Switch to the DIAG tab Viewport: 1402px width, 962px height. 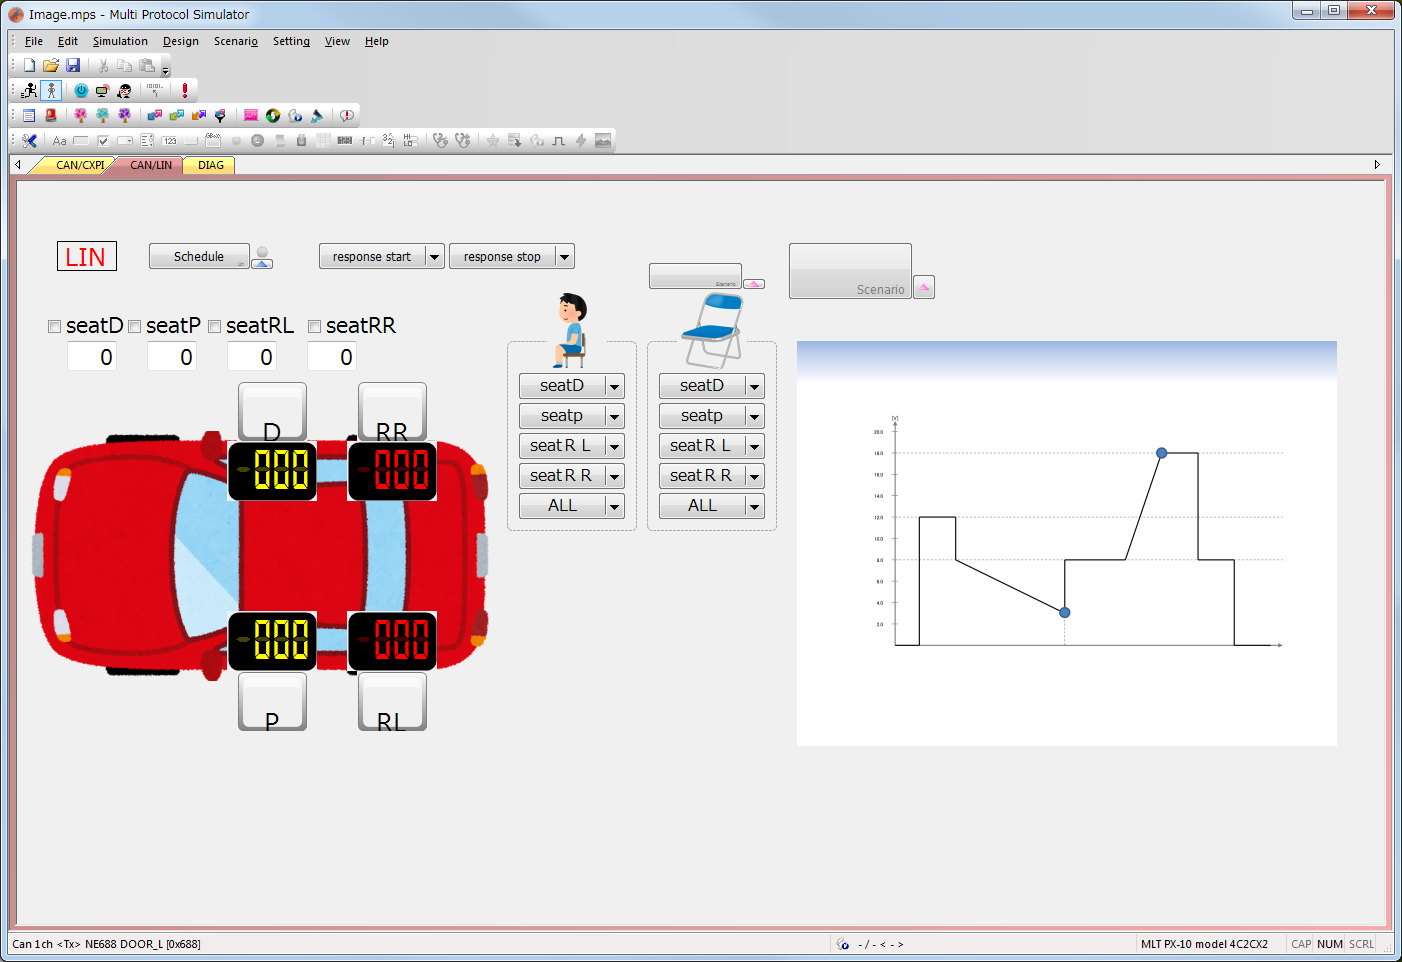click(211, 165)
